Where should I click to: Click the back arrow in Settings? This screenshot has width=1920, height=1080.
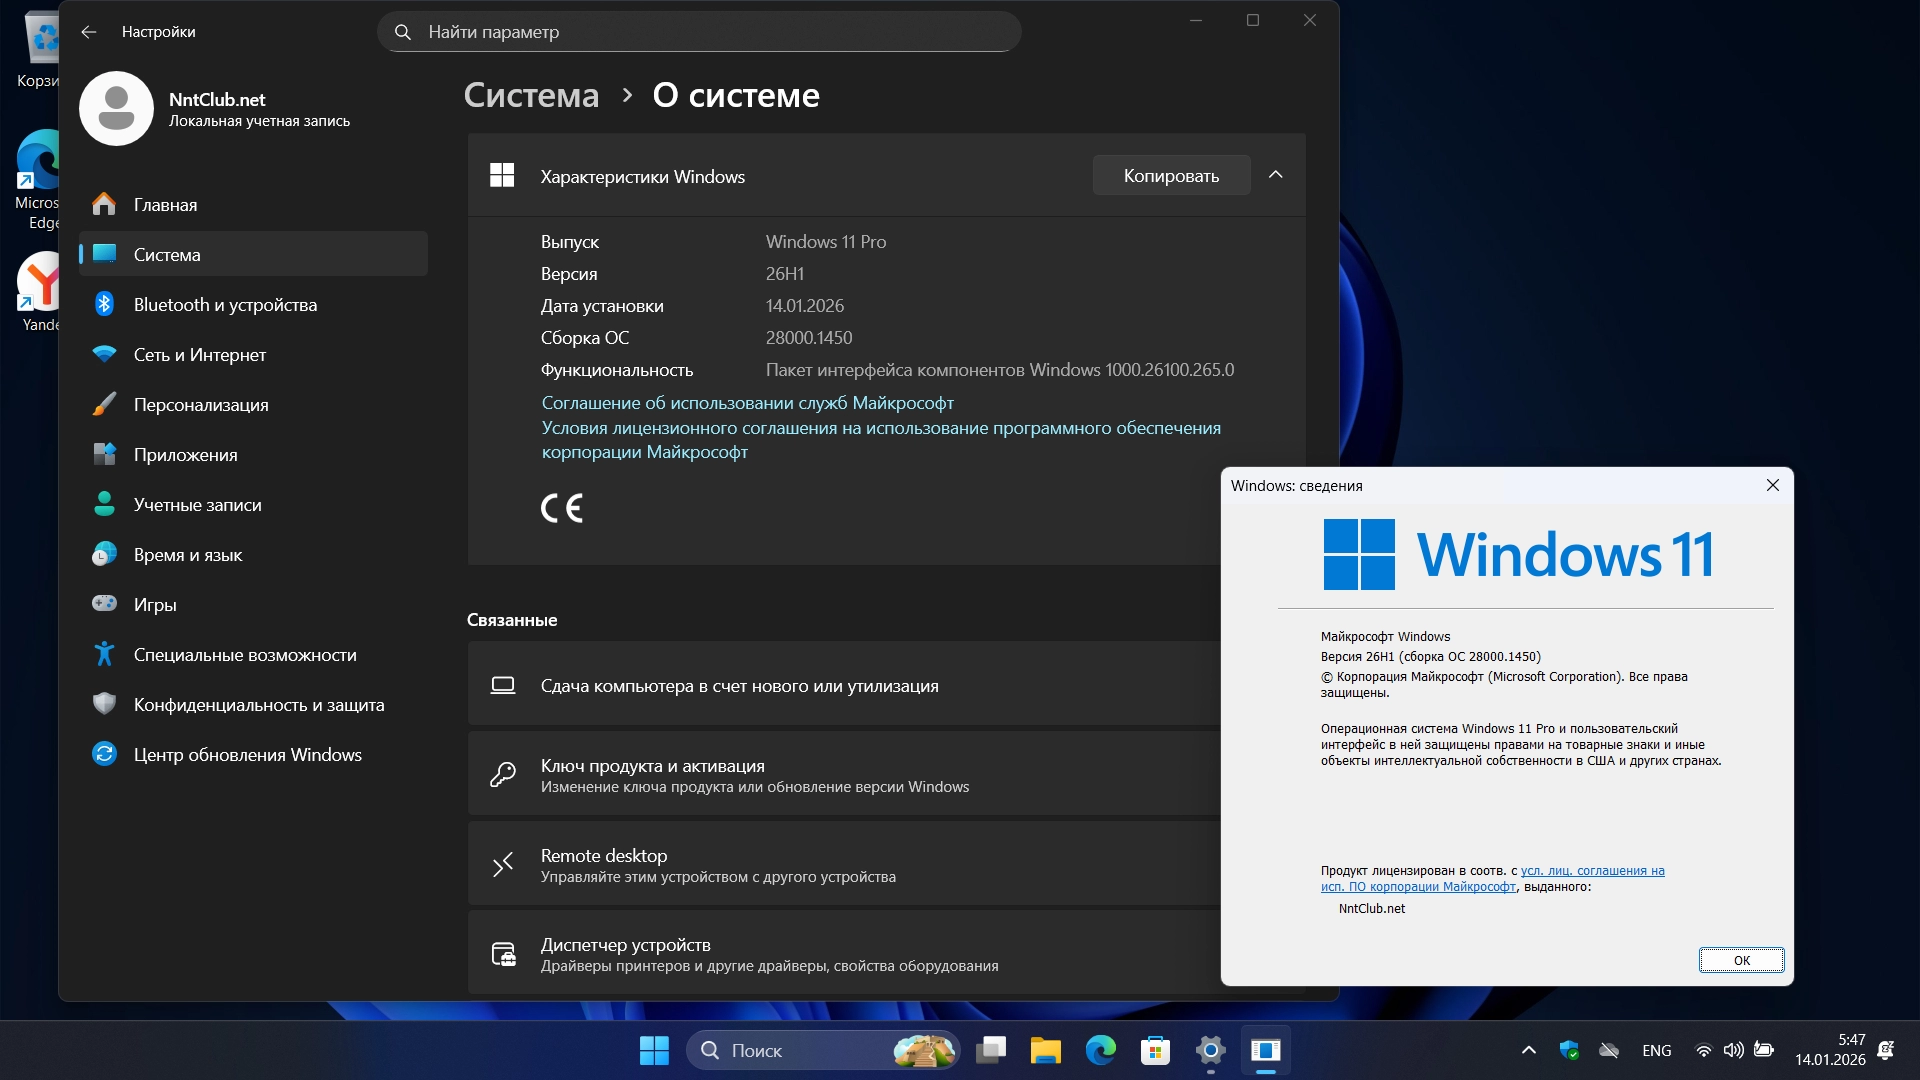(89, 32)
